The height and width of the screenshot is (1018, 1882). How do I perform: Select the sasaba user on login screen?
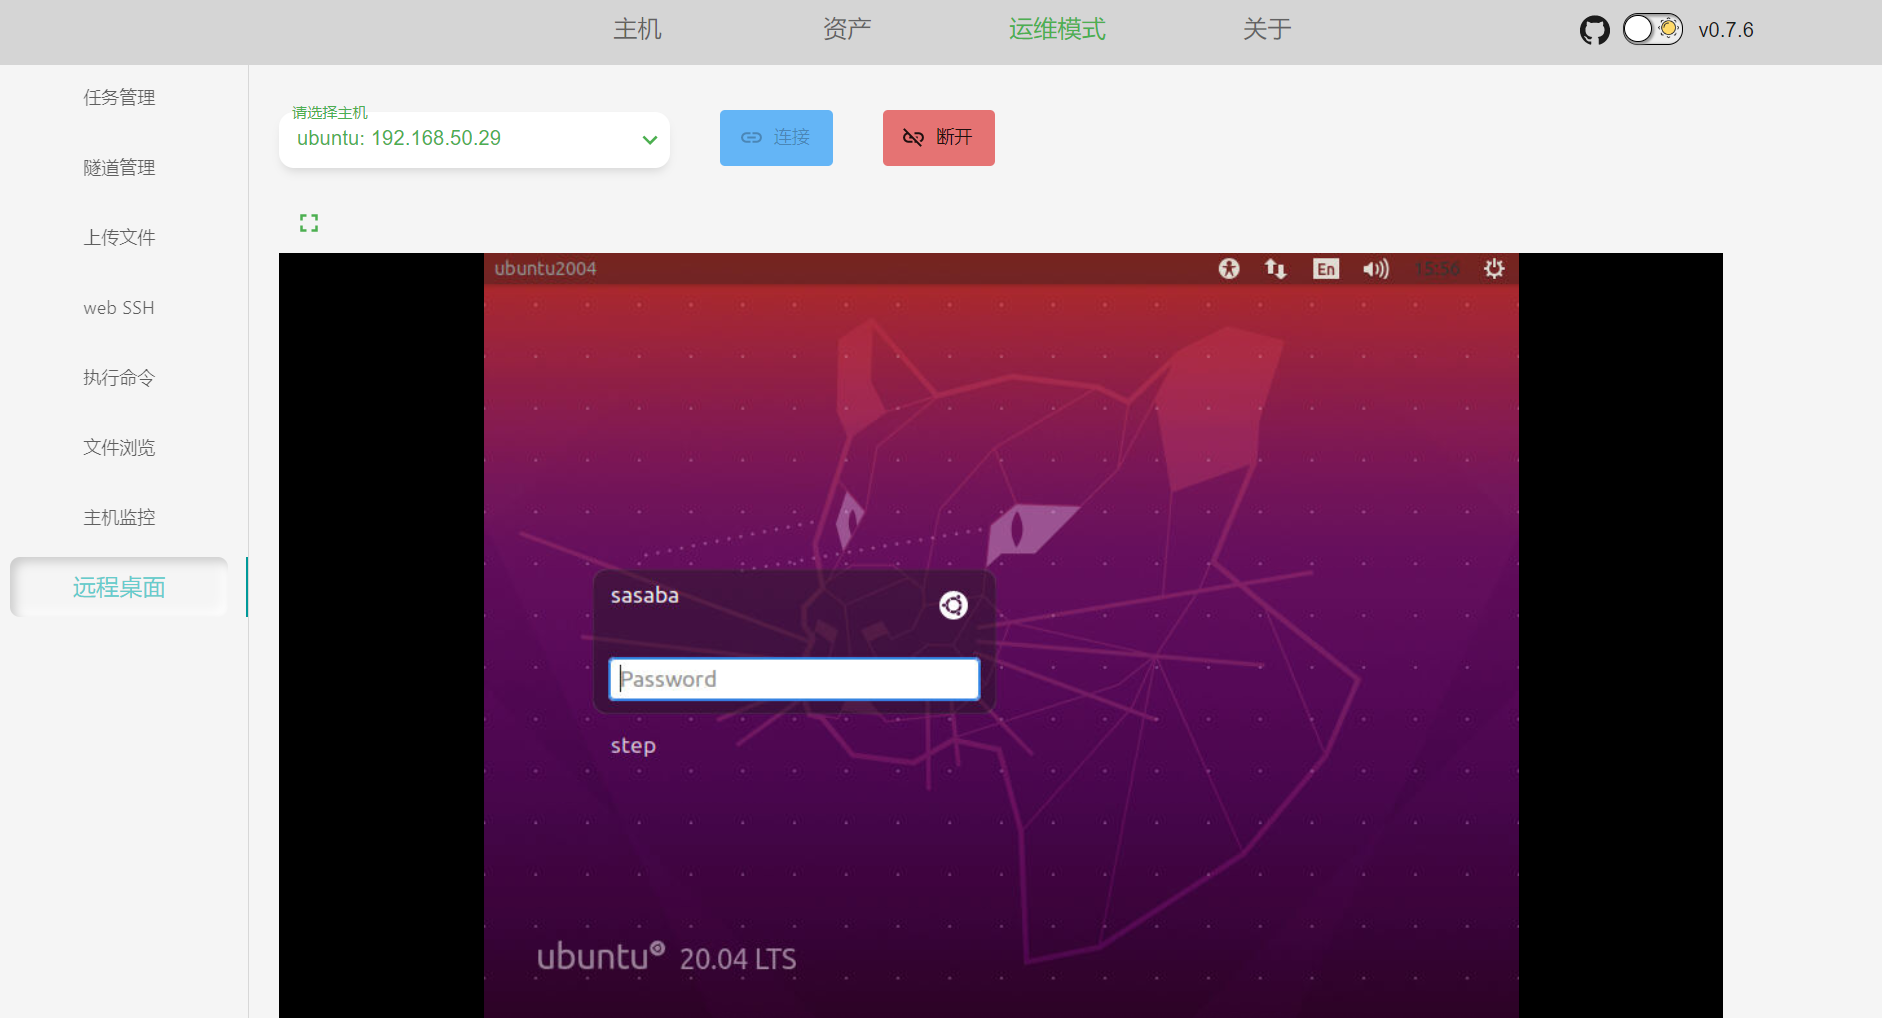(645, 596)
